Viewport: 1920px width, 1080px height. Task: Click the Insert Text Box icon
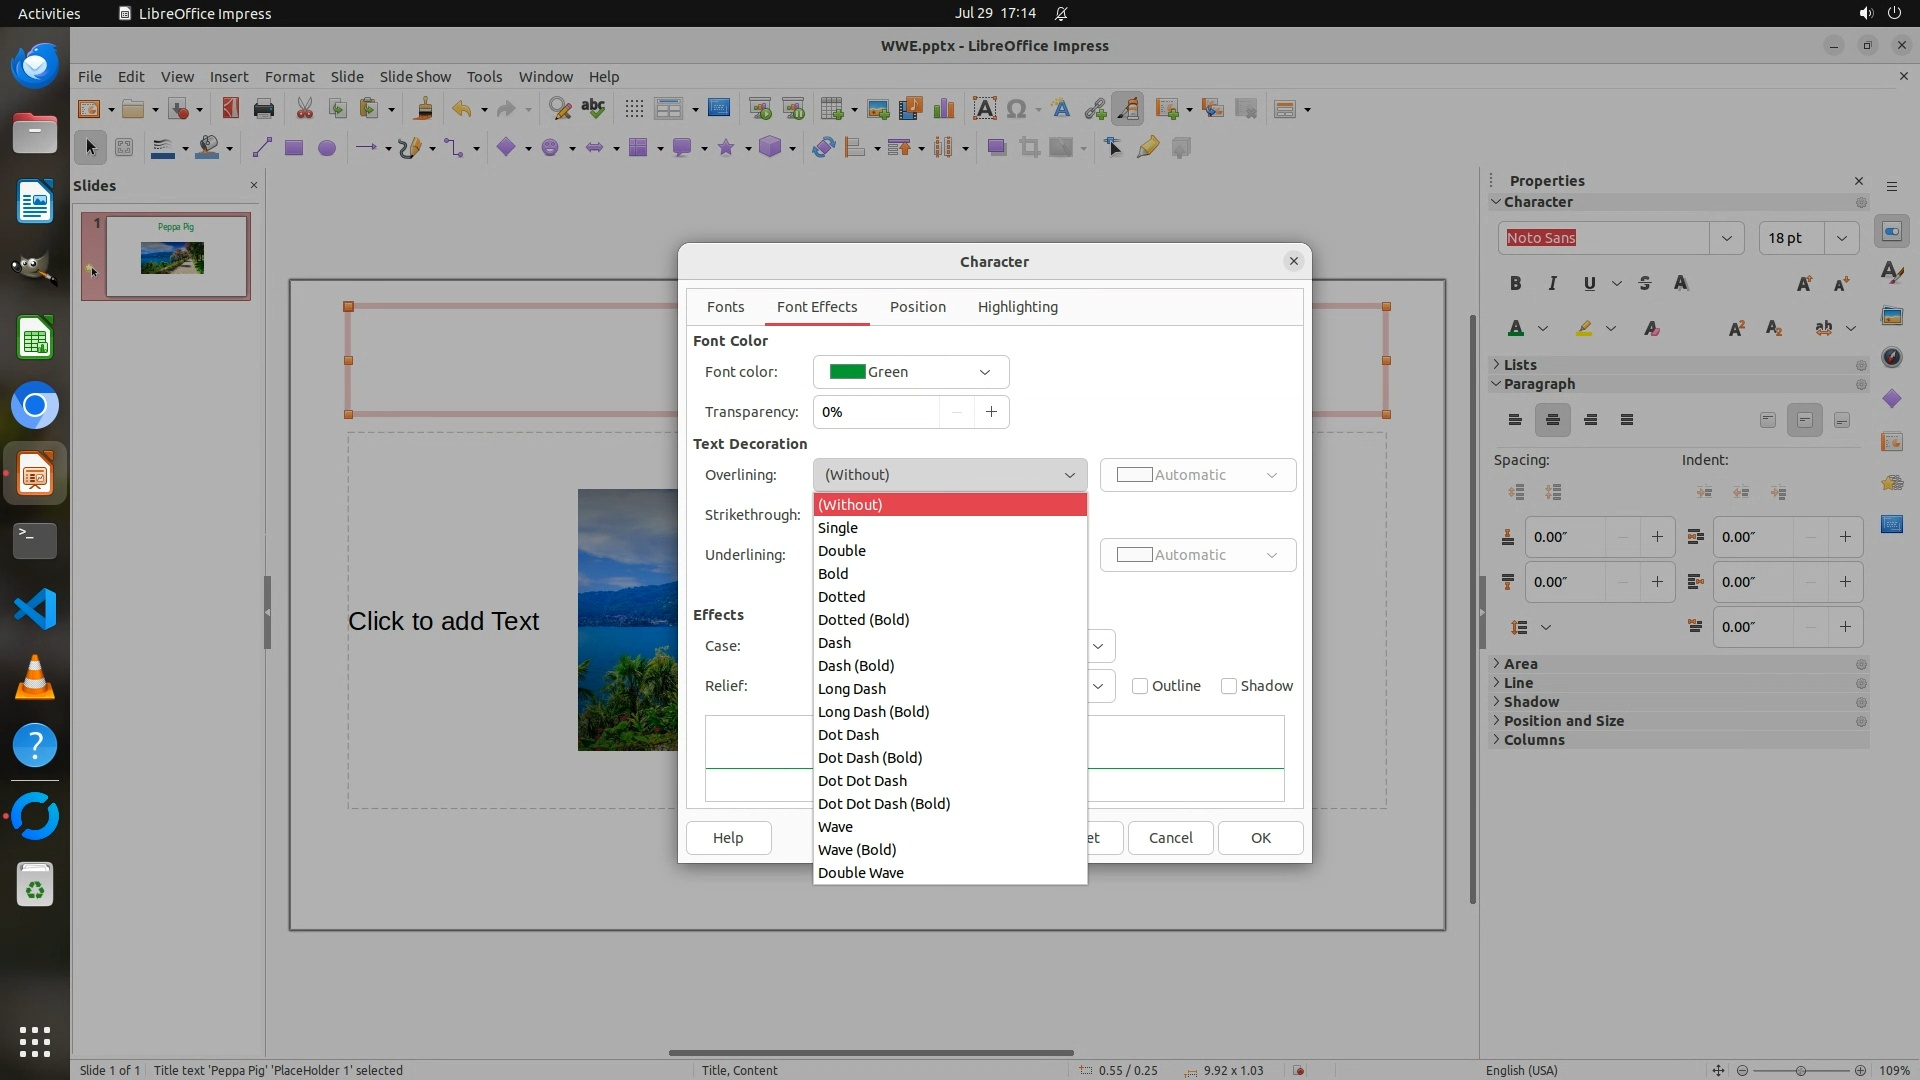tap(984, 109)
